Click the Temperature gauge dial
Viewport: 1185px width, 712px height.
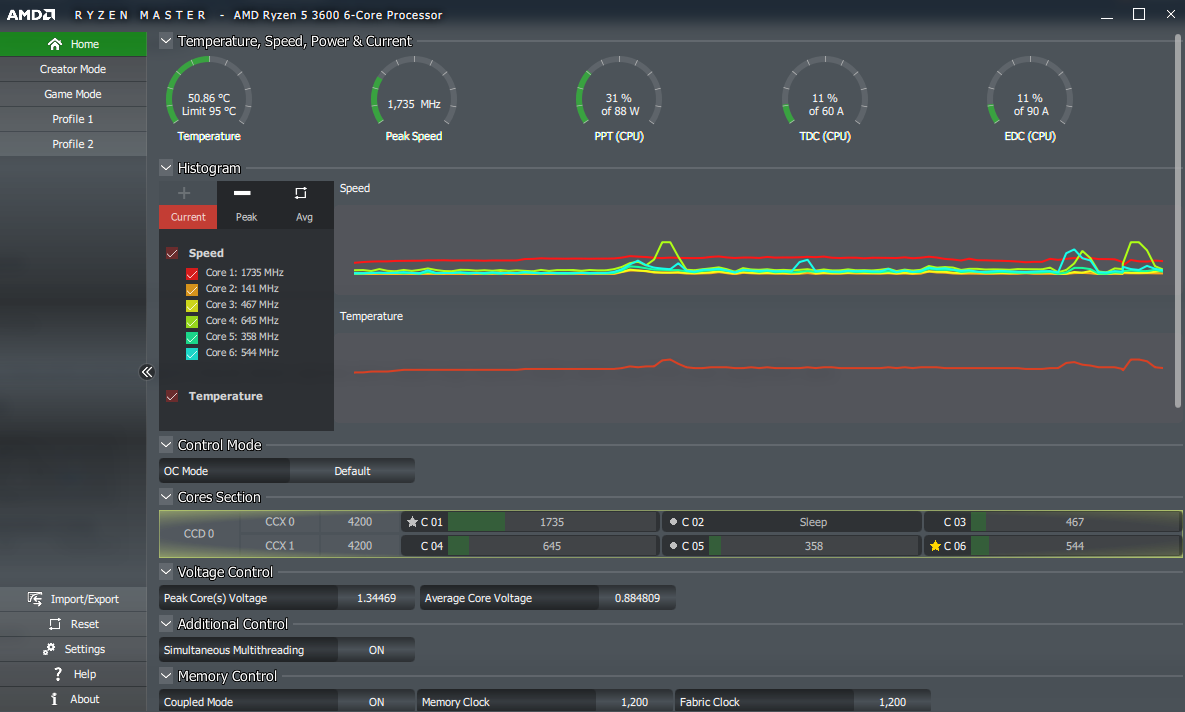click(209, 98)
